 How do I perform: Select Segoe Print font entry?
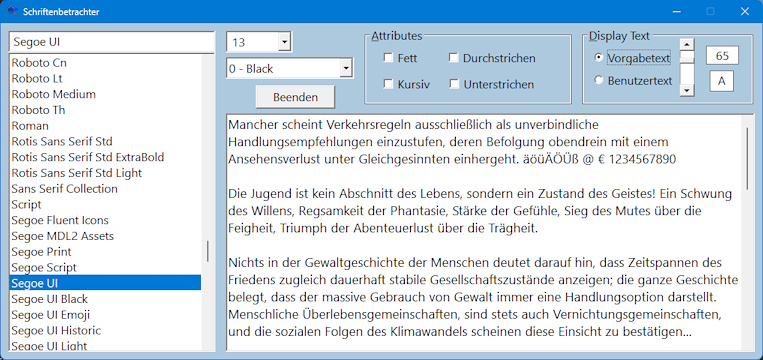tap(105, 252)
